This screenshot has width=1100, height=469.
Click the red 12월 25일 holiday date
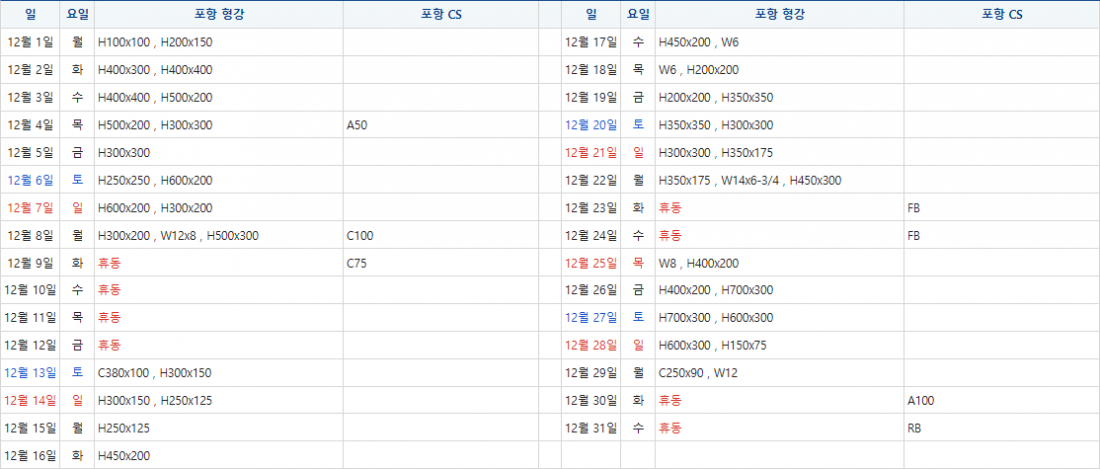pos(591,264)
